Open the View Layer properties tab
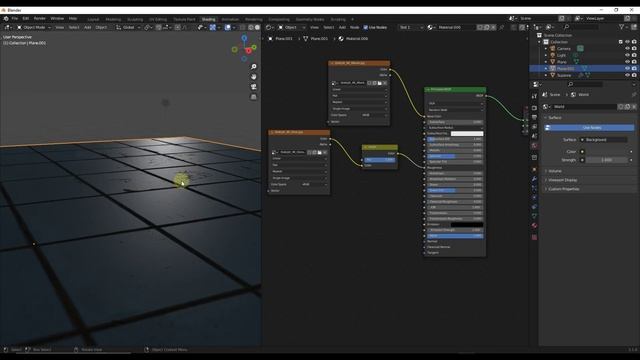The width and height of the screenshot is (640, 360). click(x=534, y=127)
